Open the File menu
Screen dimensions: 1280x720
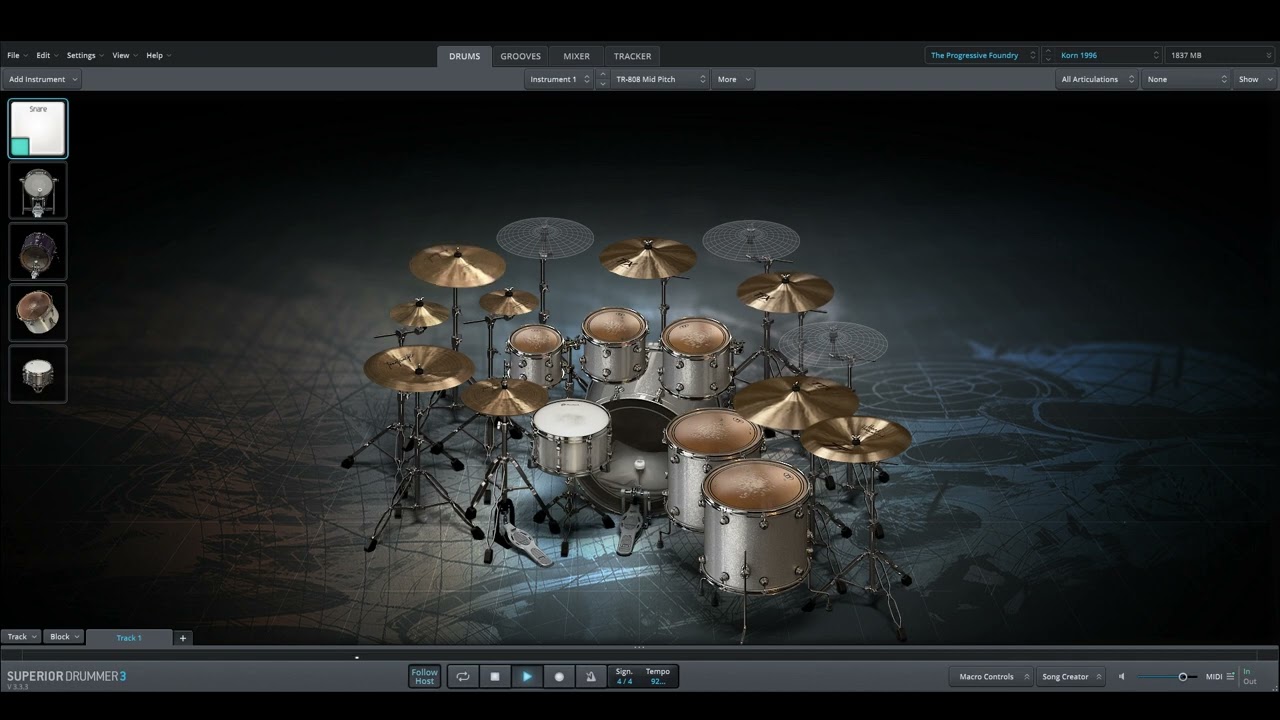pyautogui.click(x=16, y=55)
